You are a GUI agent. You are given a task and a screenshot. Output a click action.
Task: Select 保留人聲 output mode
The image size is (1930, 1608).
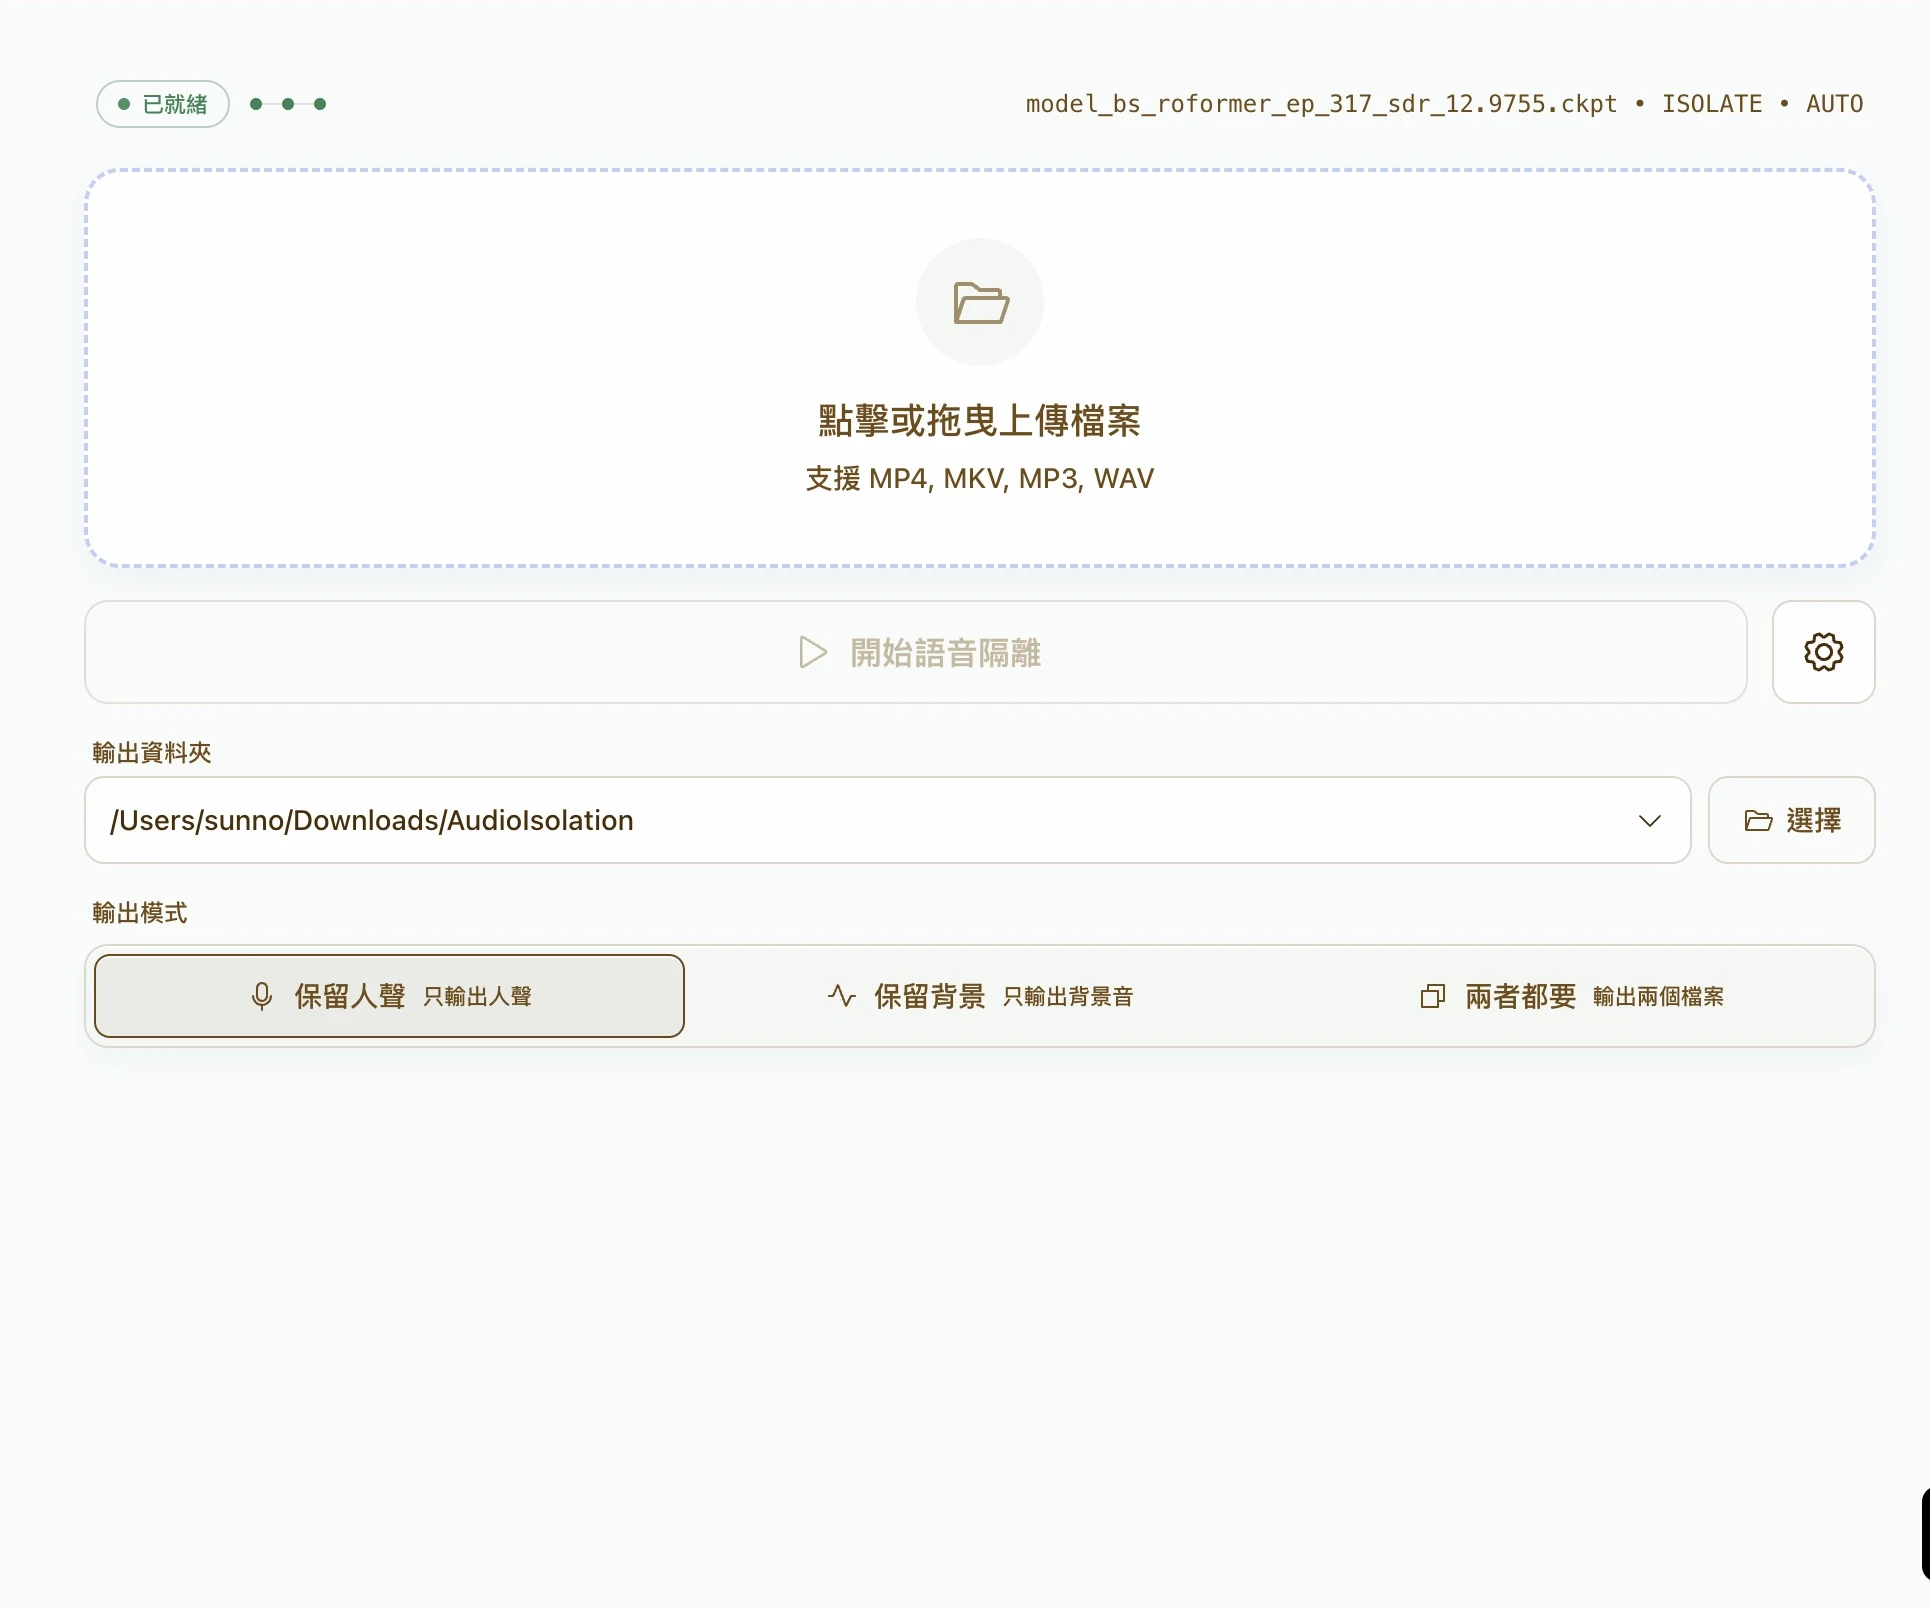(x=389, y=996)
